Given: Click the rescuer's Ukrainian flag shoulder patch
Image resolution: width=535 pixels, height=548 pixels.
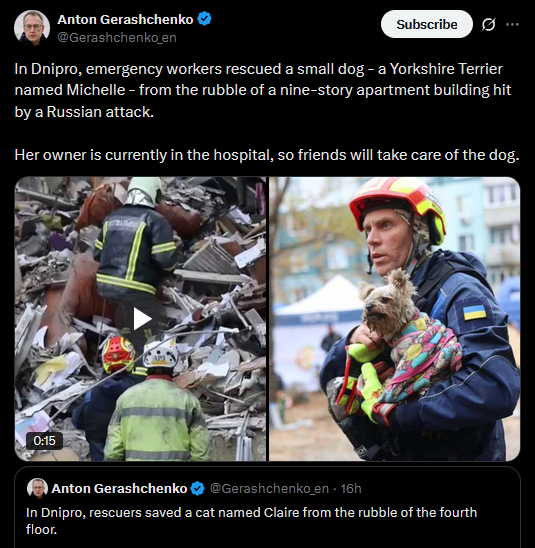Looking at the screenshot, I should (x=474, y=312).
